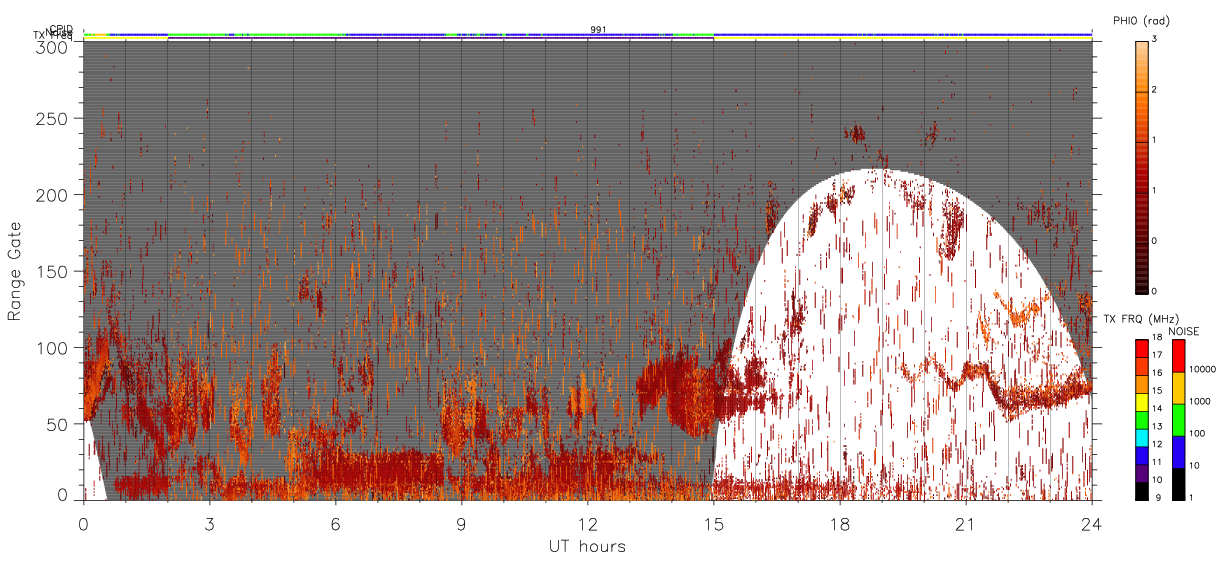Viewport: 1228px width, 567px height.
Task: Pick the purple 10-11 MHz TX FRQ swatch
Action: tap(1141, 473)
